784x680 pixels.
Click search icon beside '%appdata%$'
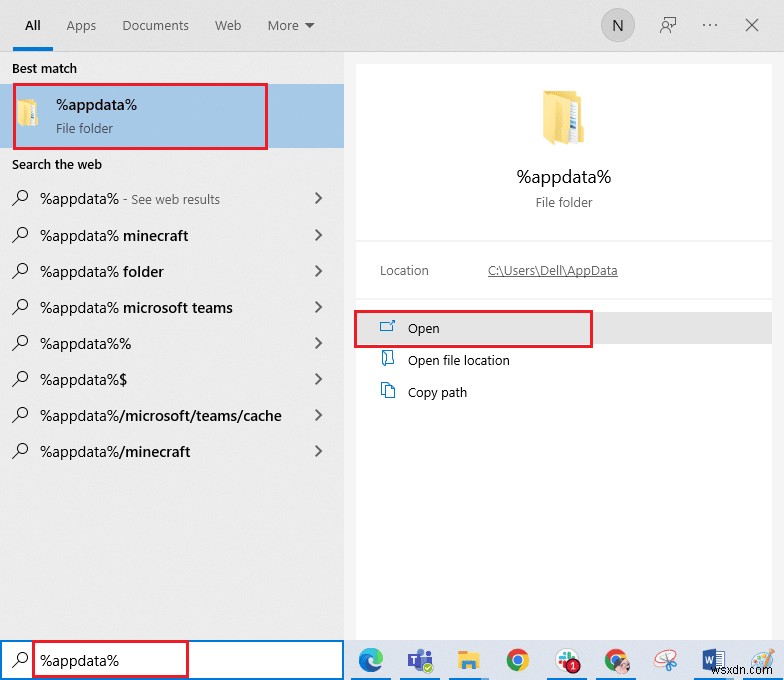20,378
